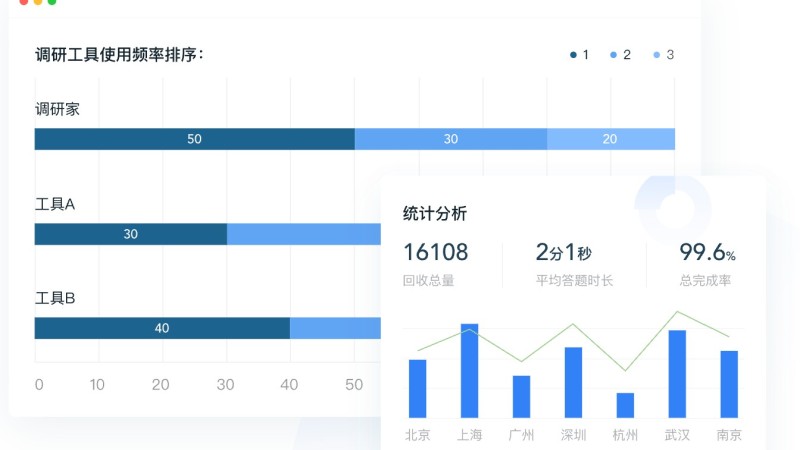Select the 上海 column bar
The width and height of the screenshot is (800, 450).
tap(469, 371)
